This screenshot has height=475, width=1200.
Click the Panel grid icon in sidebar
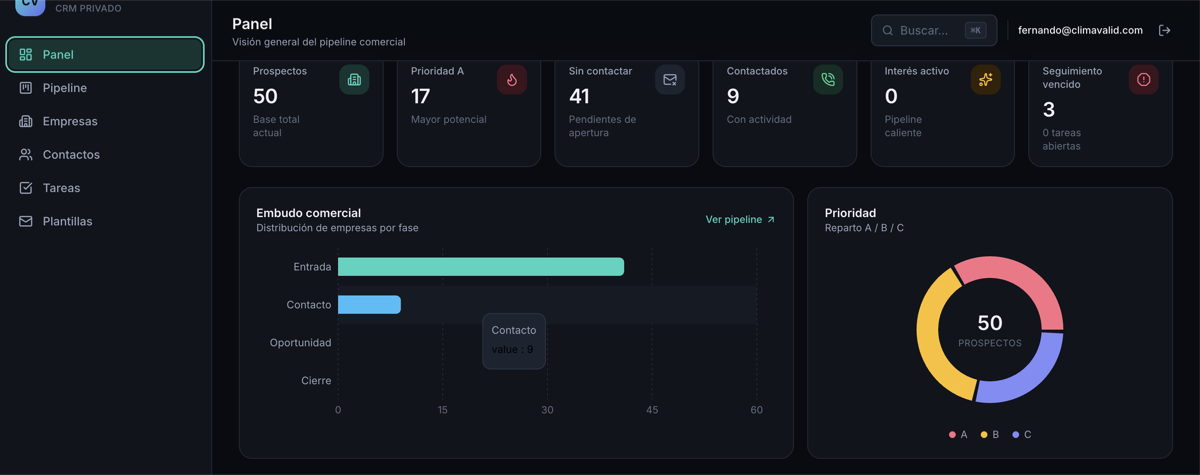26,55
